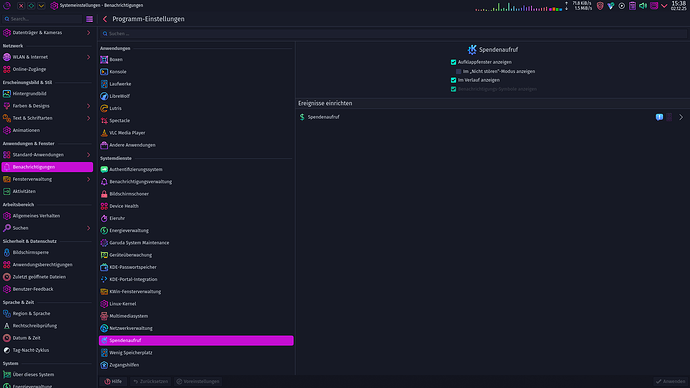The image size is (690, 388).
Task: Select KDE-Portal-Integration service
Action: click(x=196, y=279)
